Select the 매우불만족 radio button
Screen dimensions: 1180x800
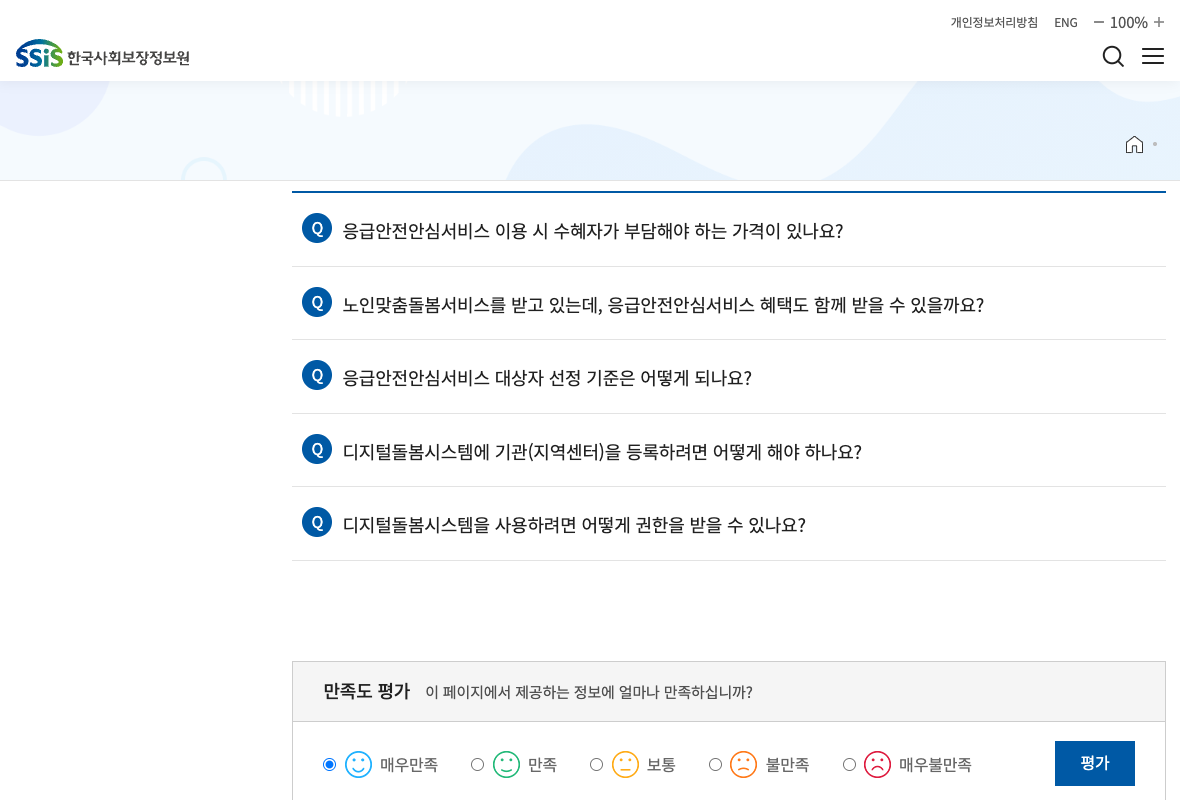coord(849,765)
